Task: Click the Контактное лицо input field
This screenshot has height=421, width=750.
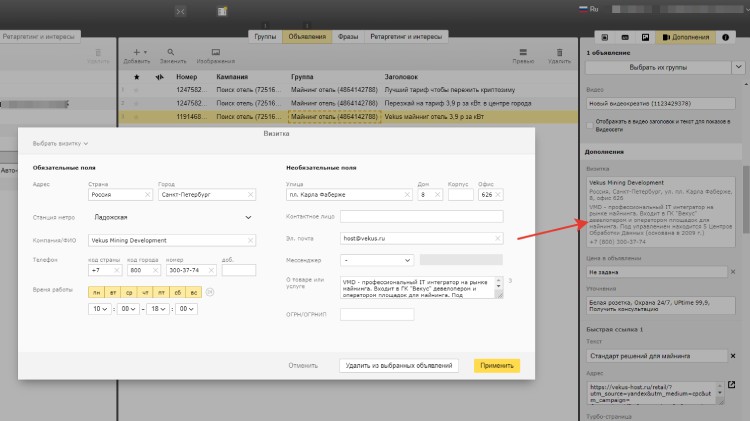Action: pos(423,216)
